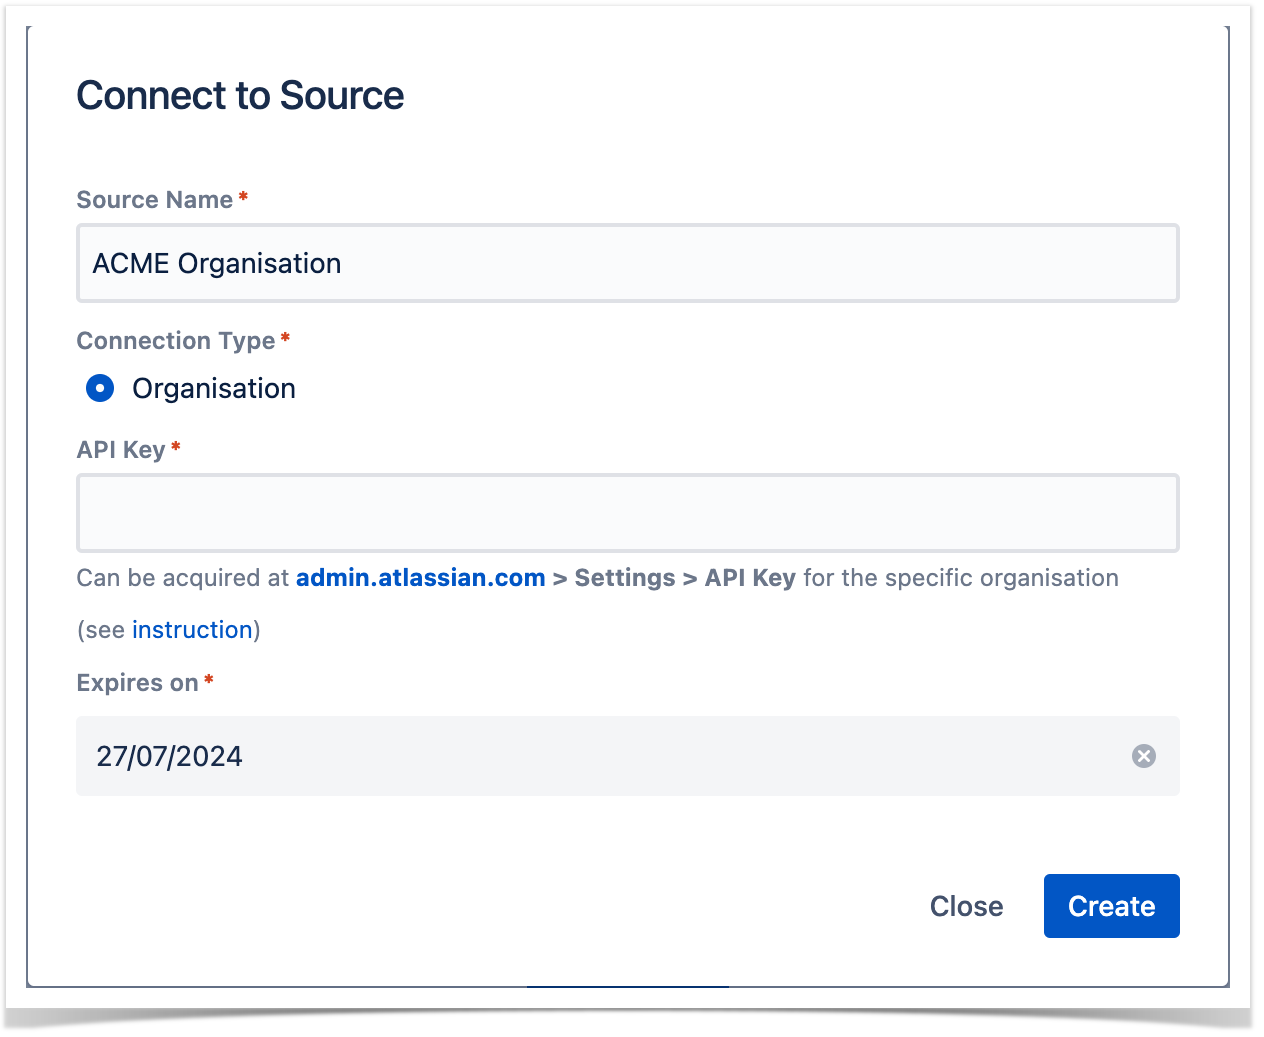Click the Organisation connection type label
The width and height of the screenshot is (1264, 1037).
pos(214,388)
